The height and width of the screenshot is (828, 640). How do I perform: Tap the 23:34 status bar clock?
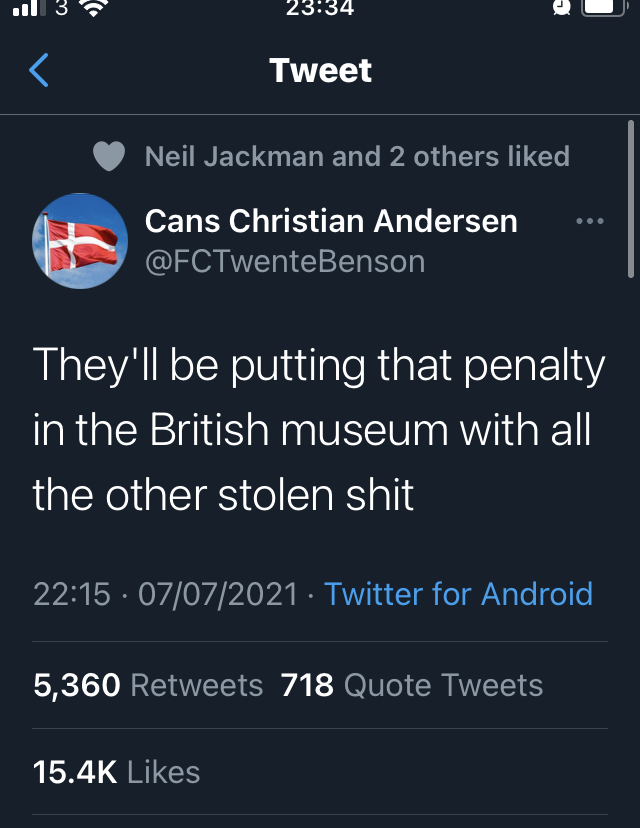coord(320,9)
